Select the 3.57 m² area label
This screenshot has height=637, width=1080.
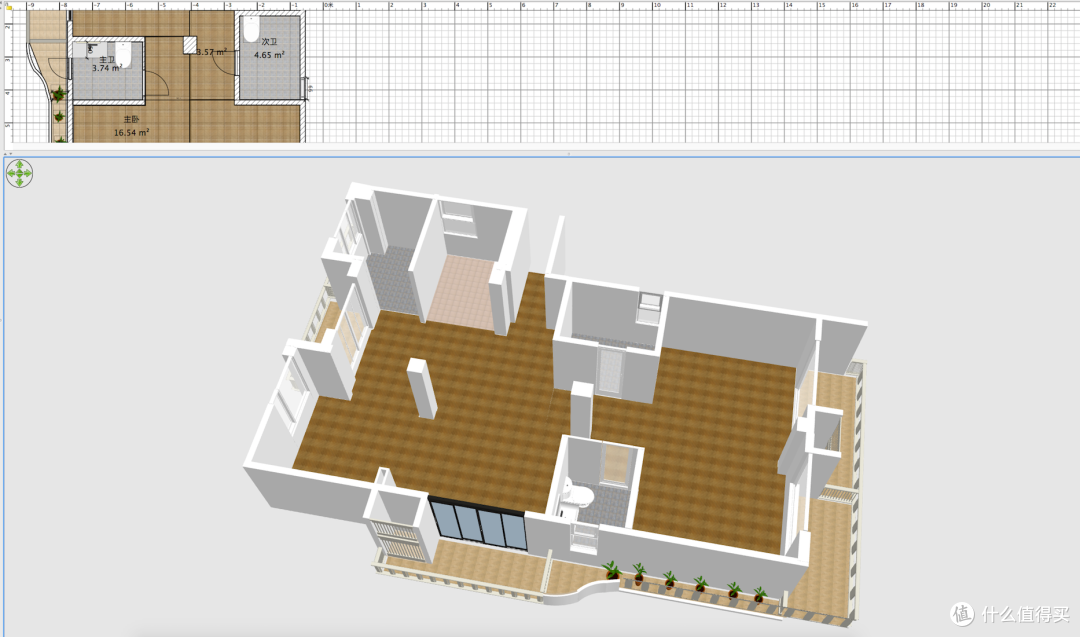(x=211, y=52)
